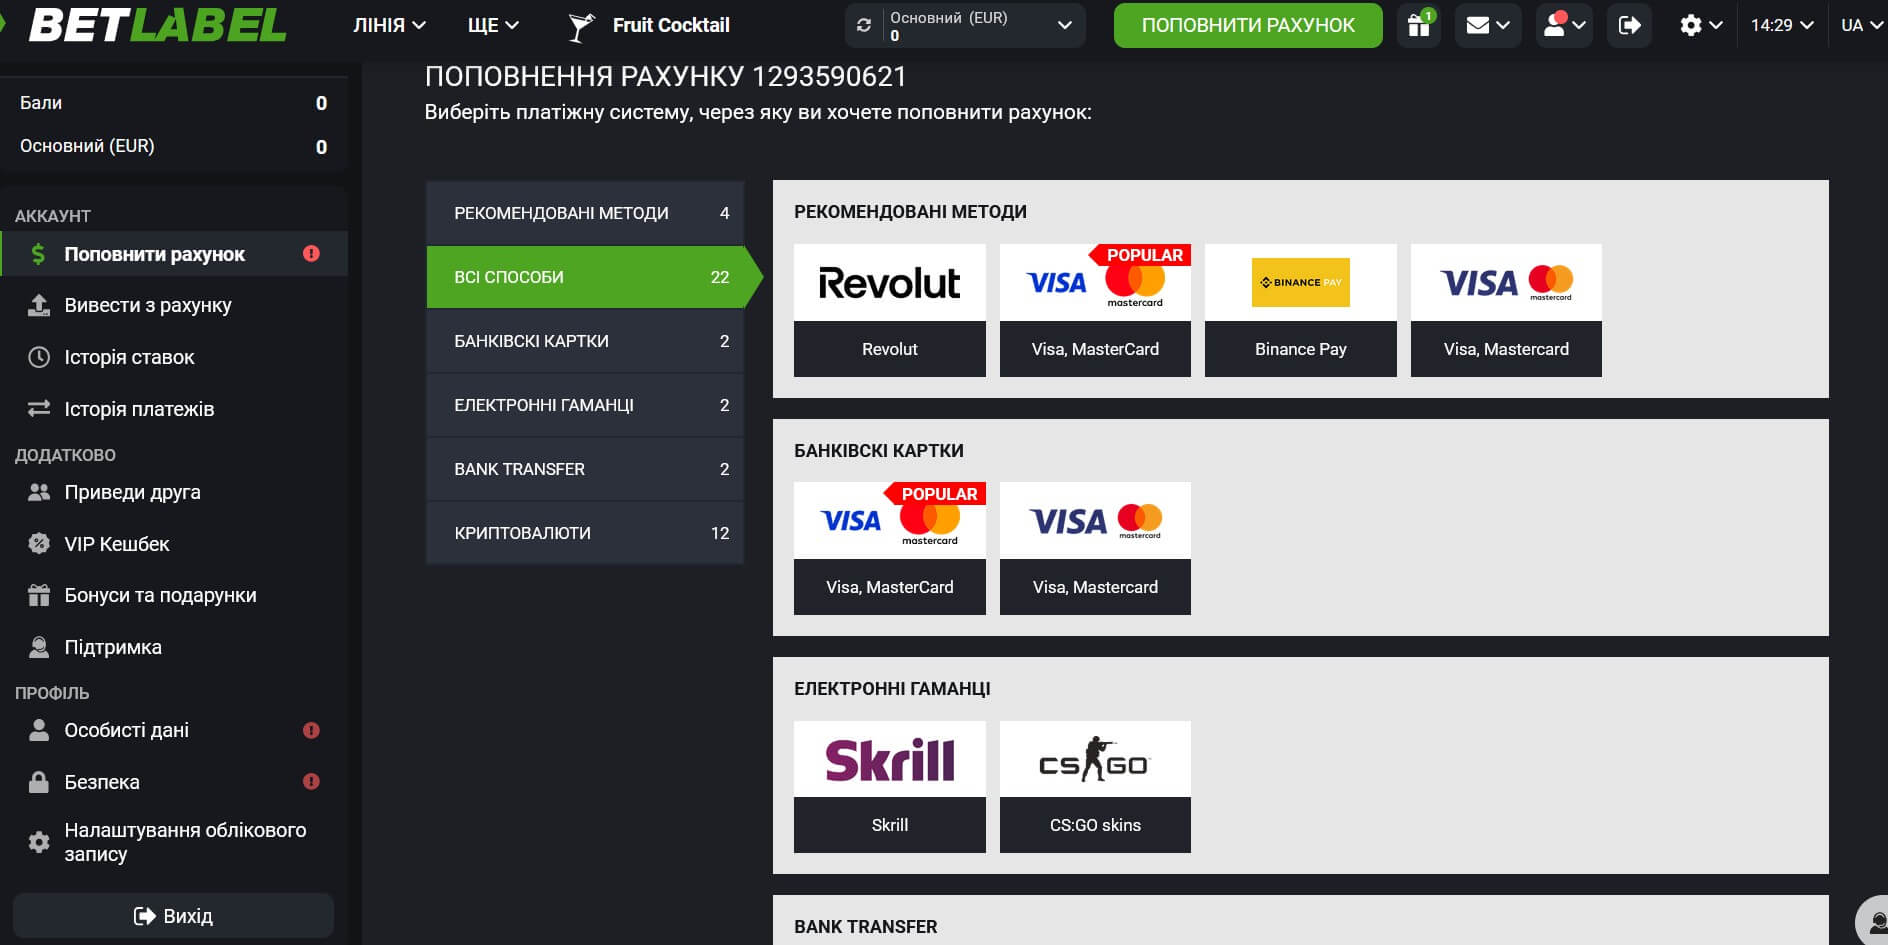1888x945 pixels.
Task: Click the Основний (EUR) balance row in sidebar
Action: click(x=173, y=146)
